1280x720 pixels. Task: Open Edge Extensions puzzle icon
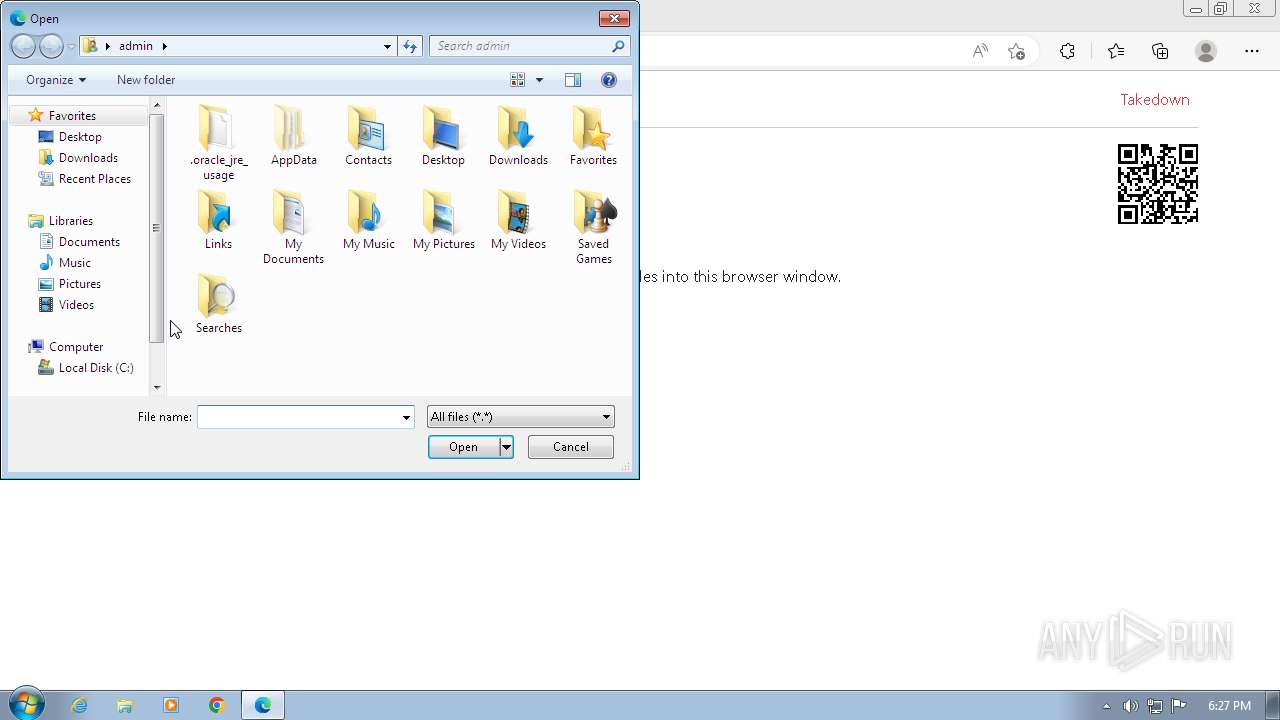1068,51
